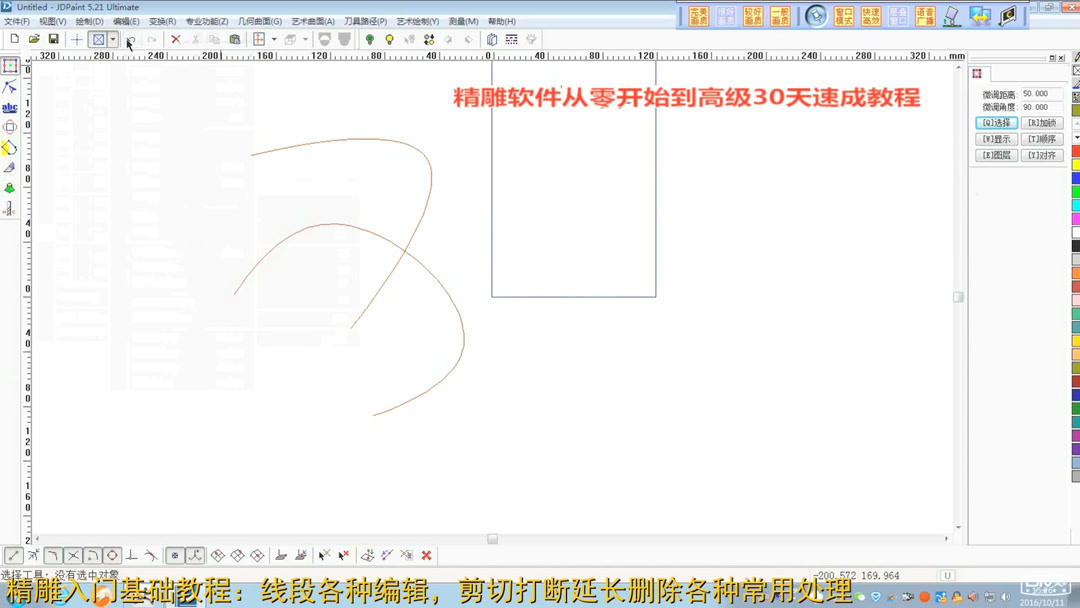
Task: Click the undo arrow icon
Action: pyautogui.click(x=129, y=39)
